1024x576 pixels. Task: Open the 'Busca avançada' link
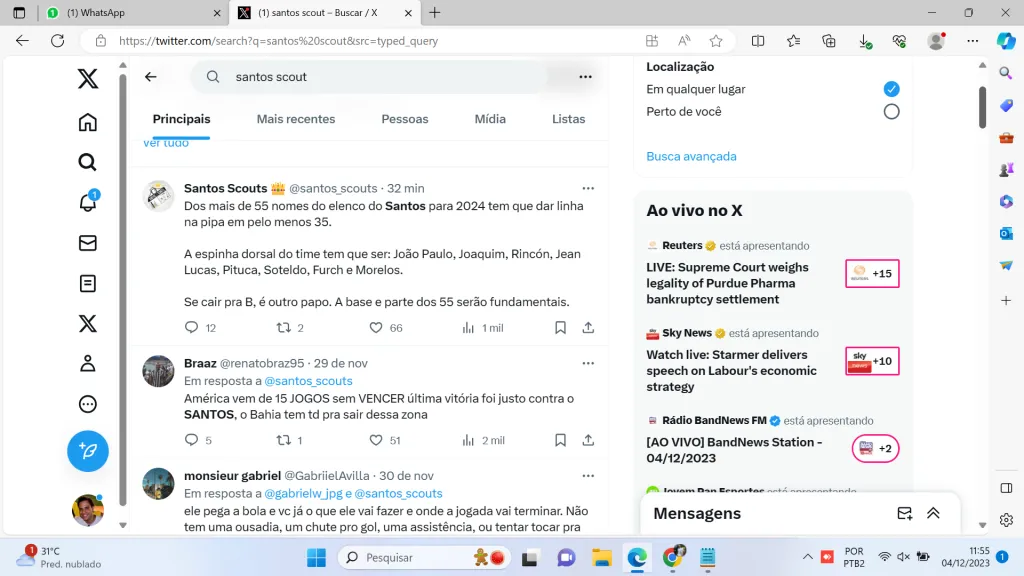[691, 156]
